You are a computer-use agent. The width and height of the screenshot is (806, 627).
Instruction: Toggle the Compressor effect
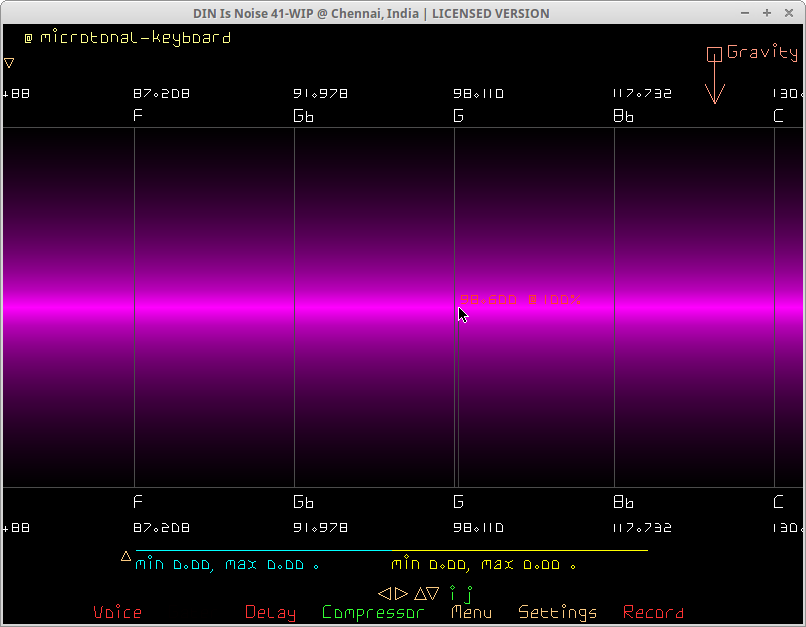(373, 612)
